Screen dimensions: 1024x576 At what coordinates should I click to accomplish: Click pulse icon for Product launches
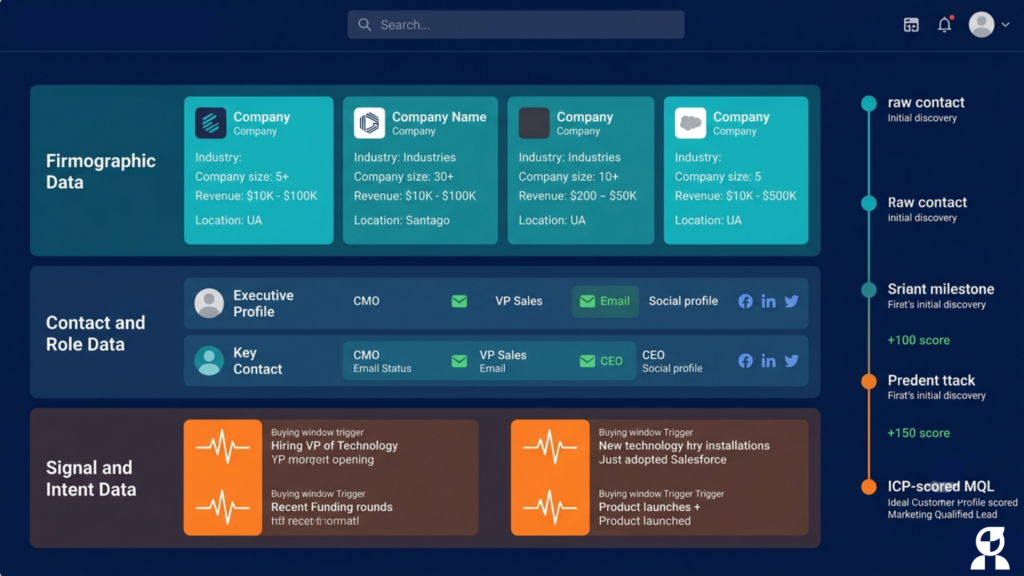(550, 507)
